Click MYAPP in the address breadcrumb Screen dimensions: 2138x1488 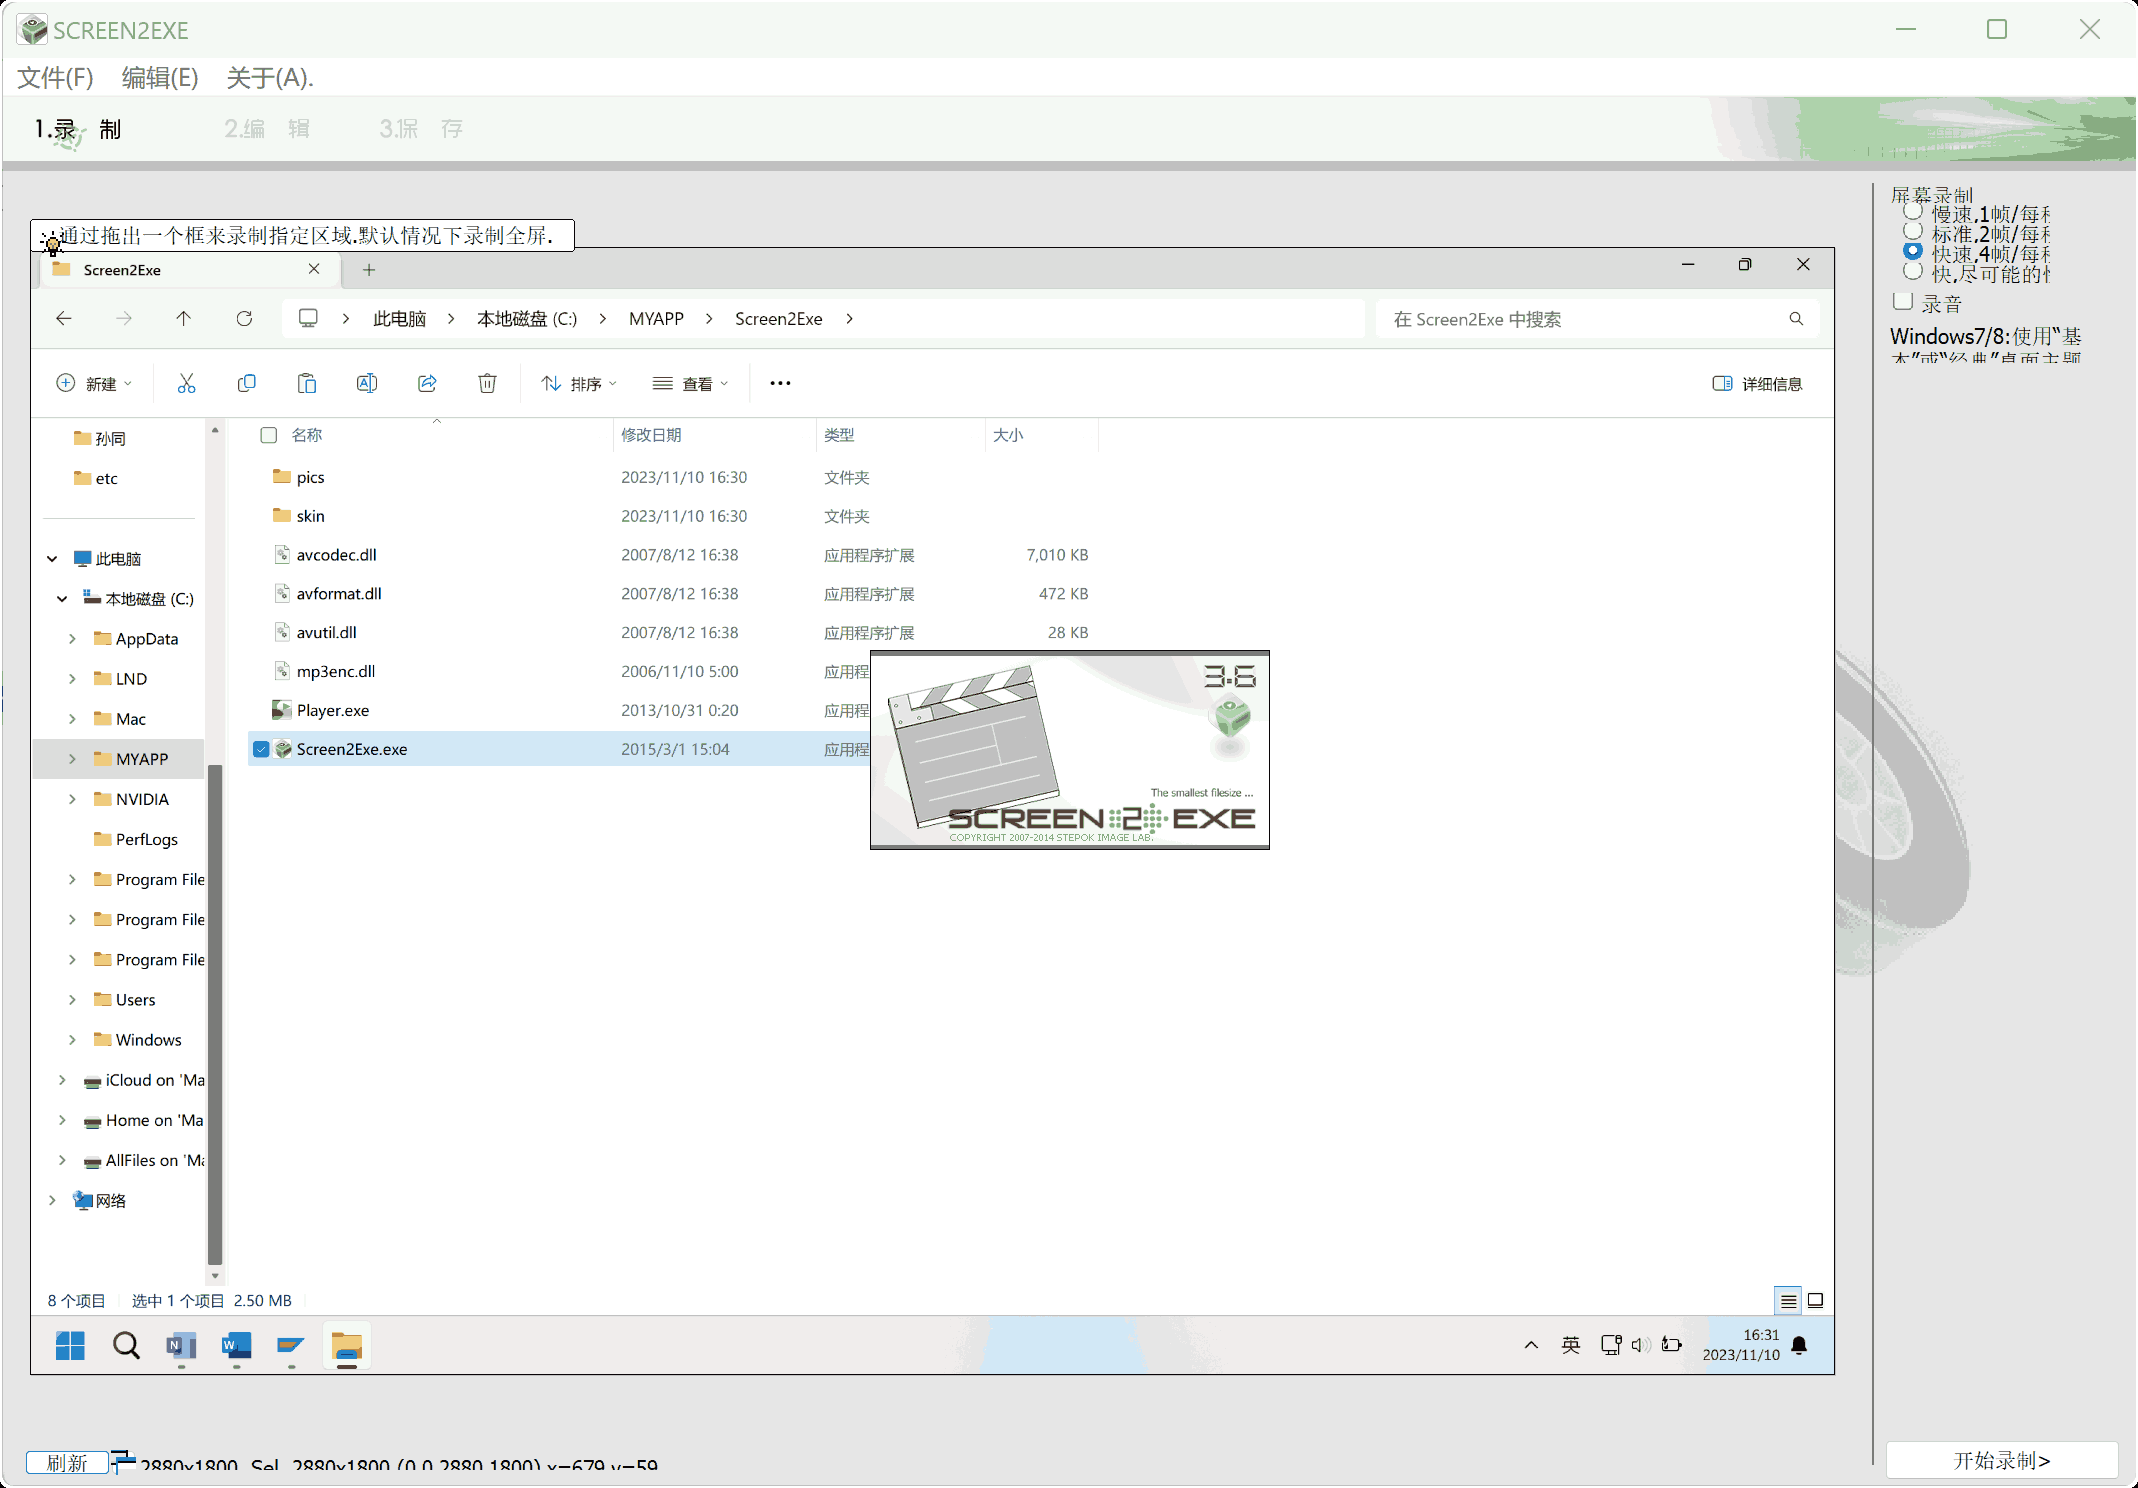(656, 319)
